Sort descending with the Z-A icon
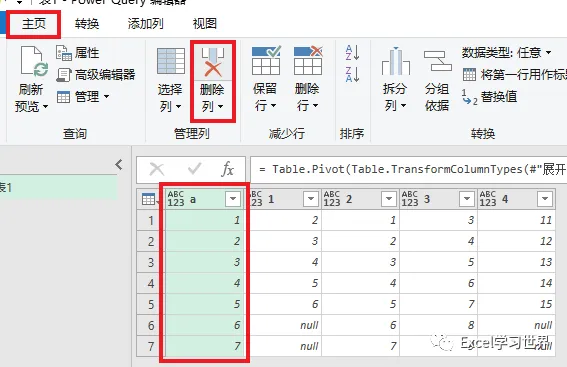The width and height of the screenshot is (567, 367). tap(352, 74)
